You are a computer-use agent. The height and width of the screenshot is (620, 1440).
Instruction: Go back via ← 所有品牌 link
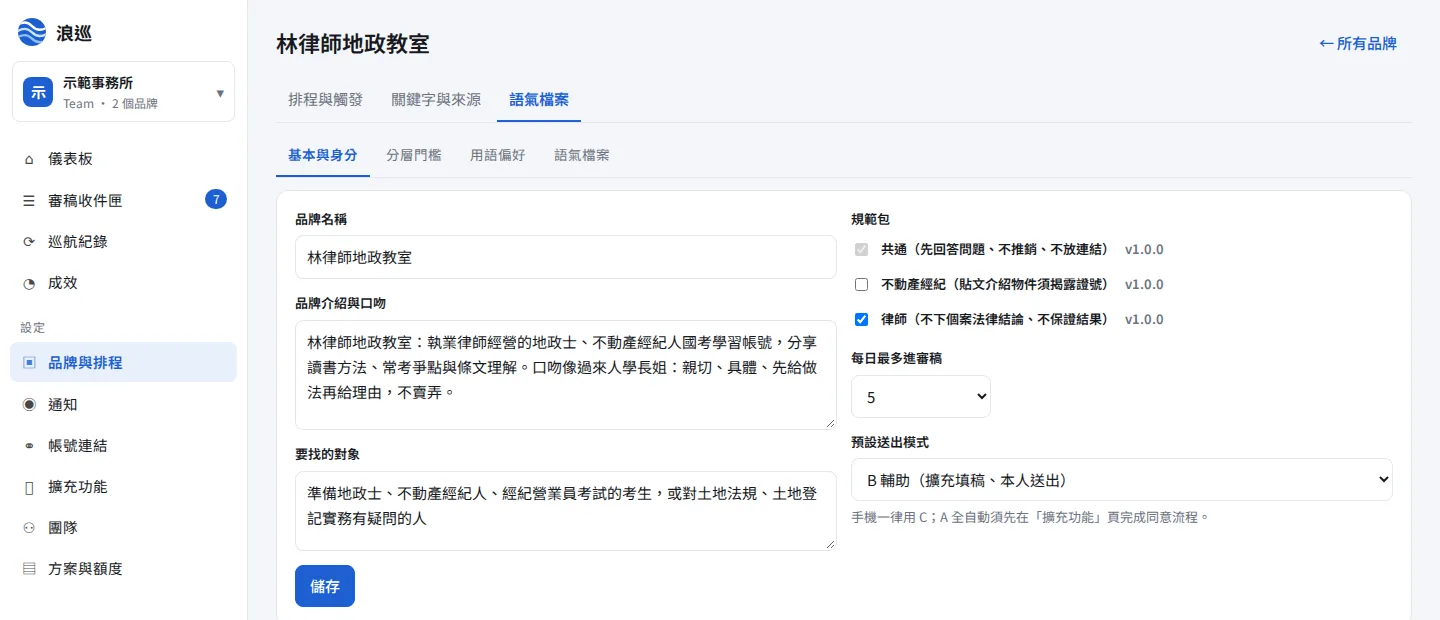(x=1358, y=43)
